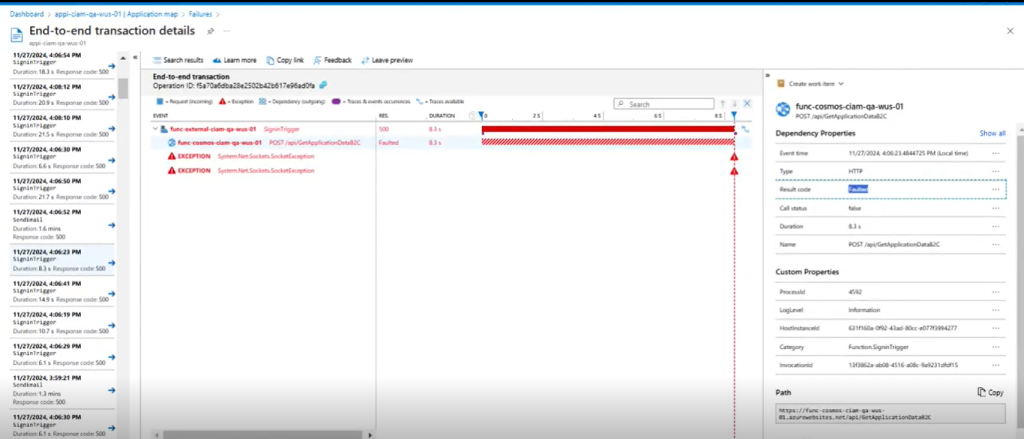Open the 3:59:21 PM SendEmail result
The image size is (1024, 439).
[x=62, y=390]
